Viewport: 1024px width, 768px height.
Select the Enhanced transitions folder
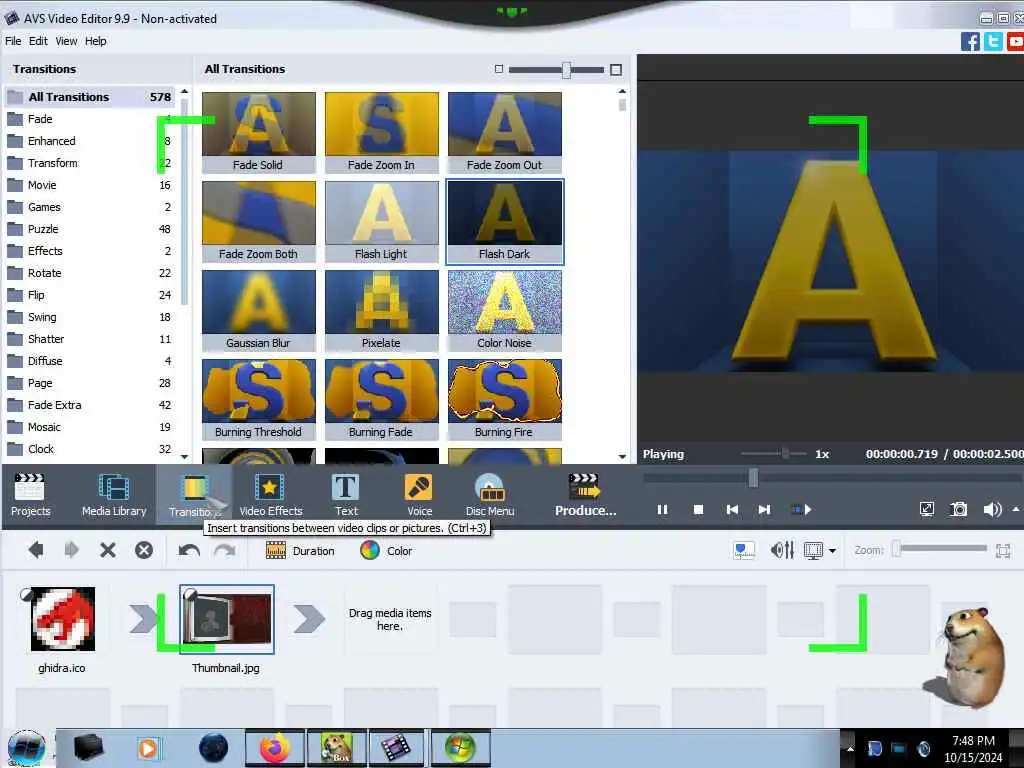click(x=90, y=141)
